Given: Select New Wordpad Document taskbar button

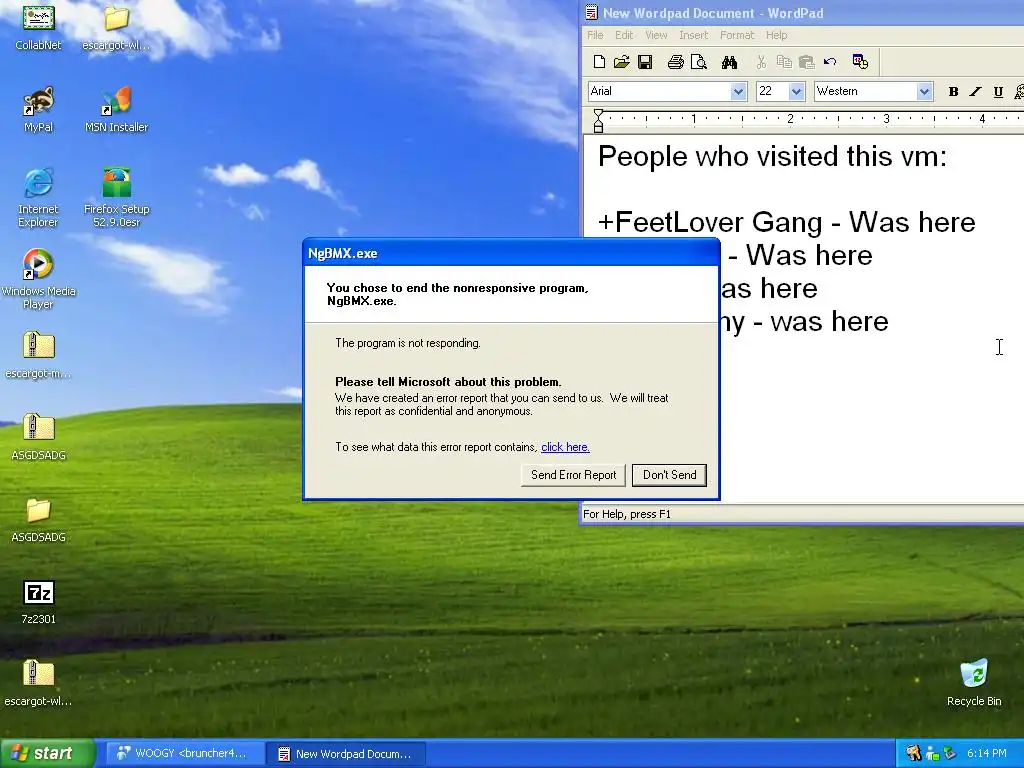Looking at the screenshot, I should coord(347,754).
